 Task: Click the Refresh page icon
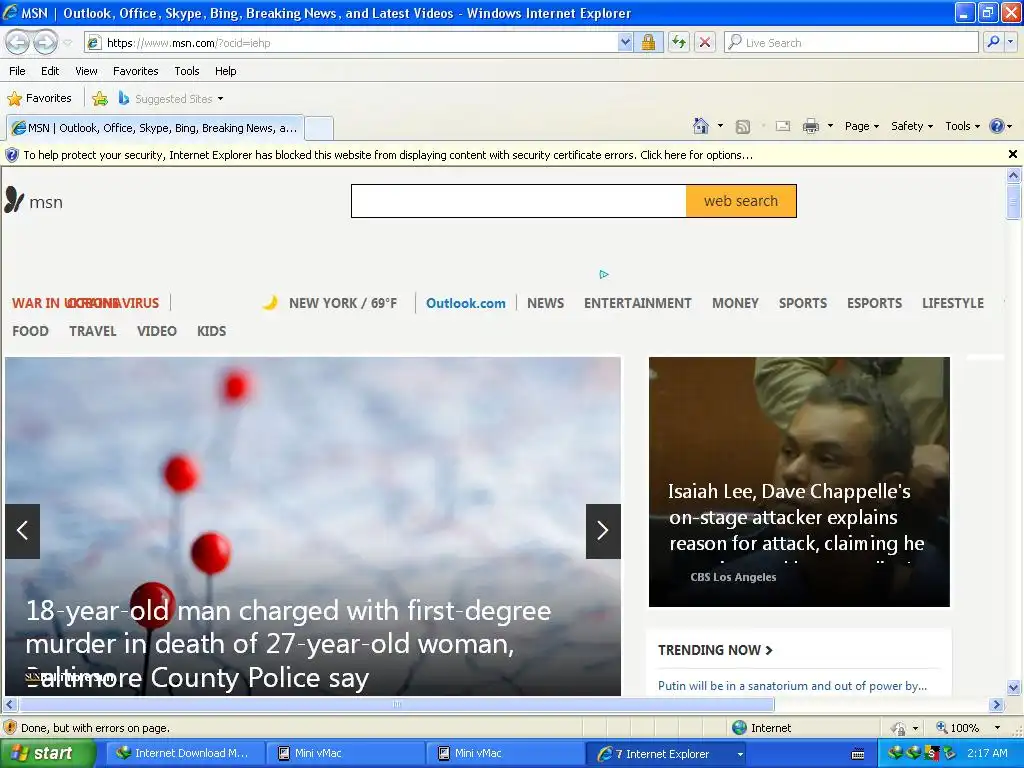pyautogui.click(x=679, y=42)
